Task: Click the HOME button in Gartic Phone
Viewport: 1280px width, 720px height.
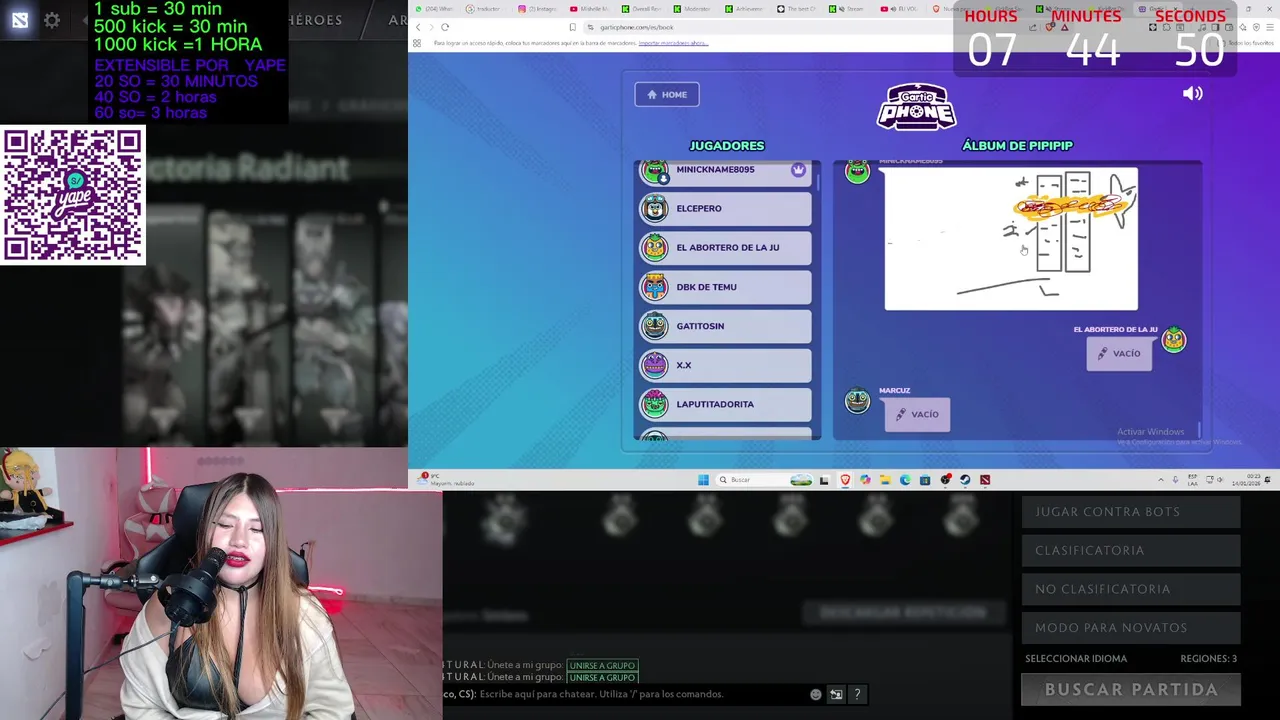Action: point(667,94)
